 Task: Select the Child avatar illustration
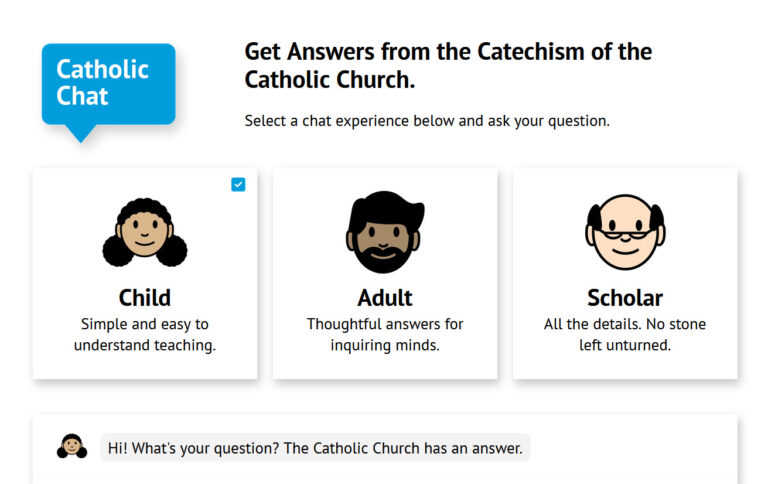tap(145, 234)
